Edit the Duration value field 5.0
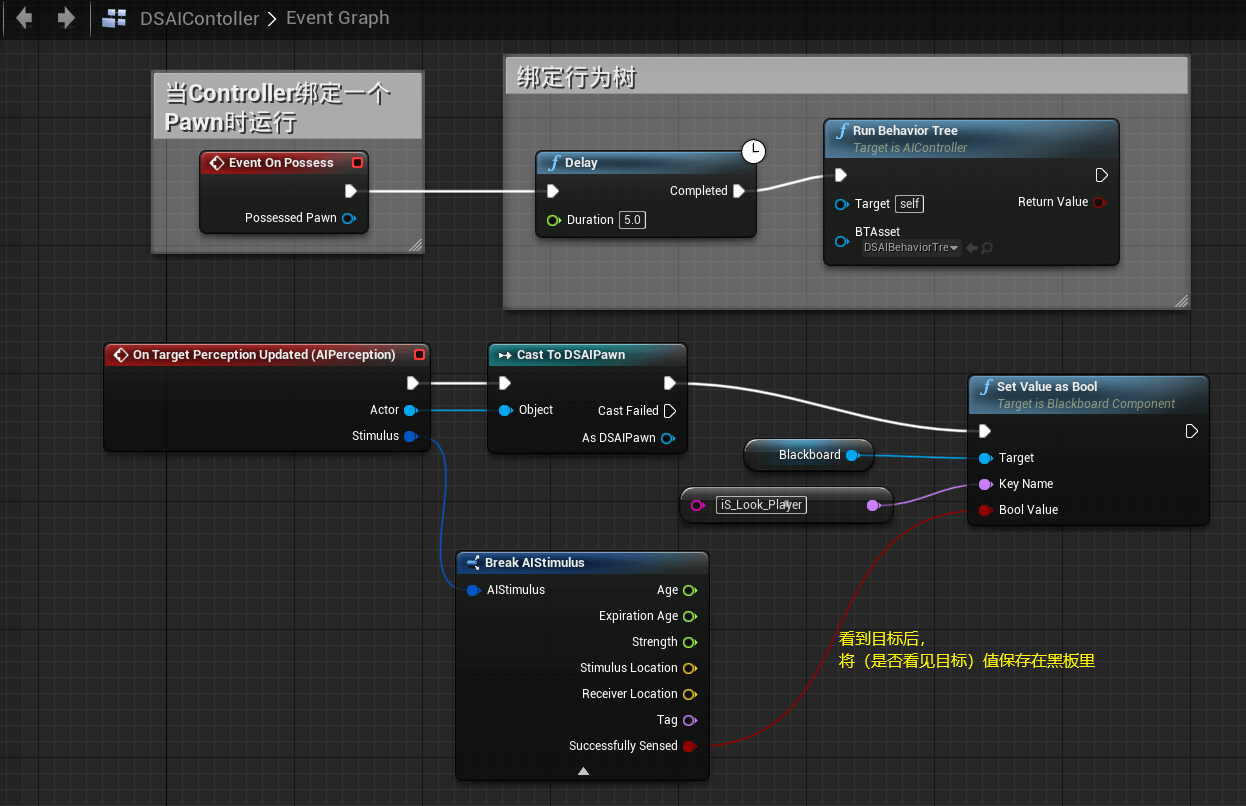The width and height of the screenshot is (1246, 806). point(632,220)
